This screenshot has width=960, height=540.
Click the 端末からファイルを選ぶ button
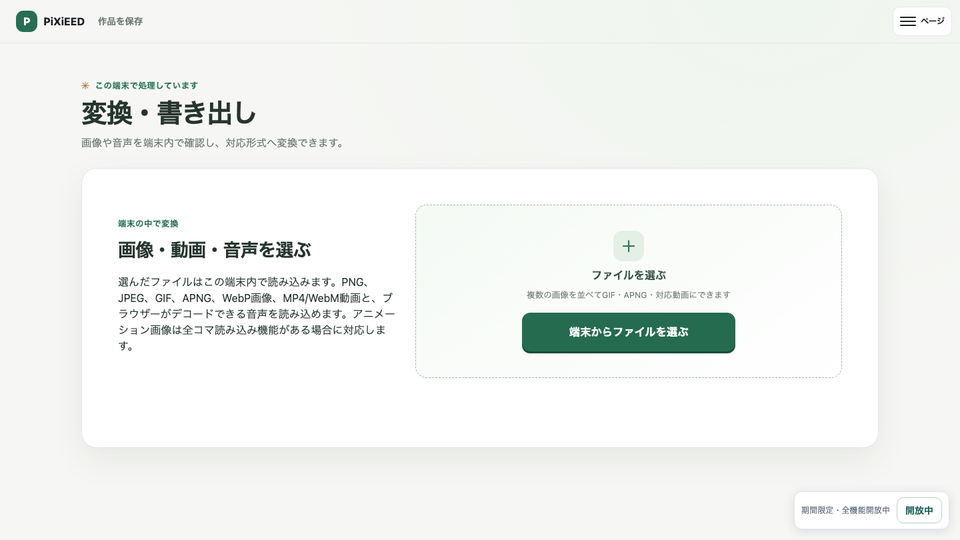[628, 332]
